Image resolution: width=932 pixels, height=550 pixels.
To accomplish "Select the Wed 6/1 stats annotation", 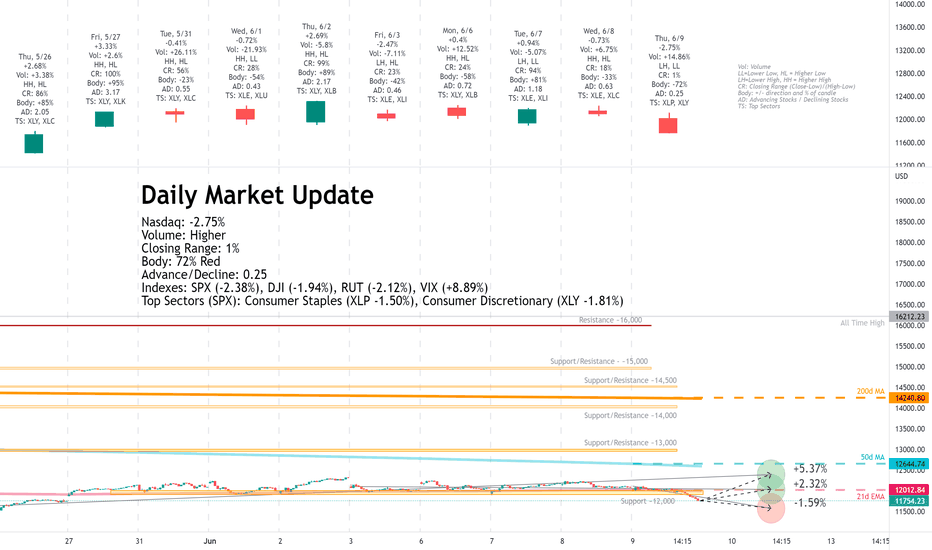I will point(246,63).
